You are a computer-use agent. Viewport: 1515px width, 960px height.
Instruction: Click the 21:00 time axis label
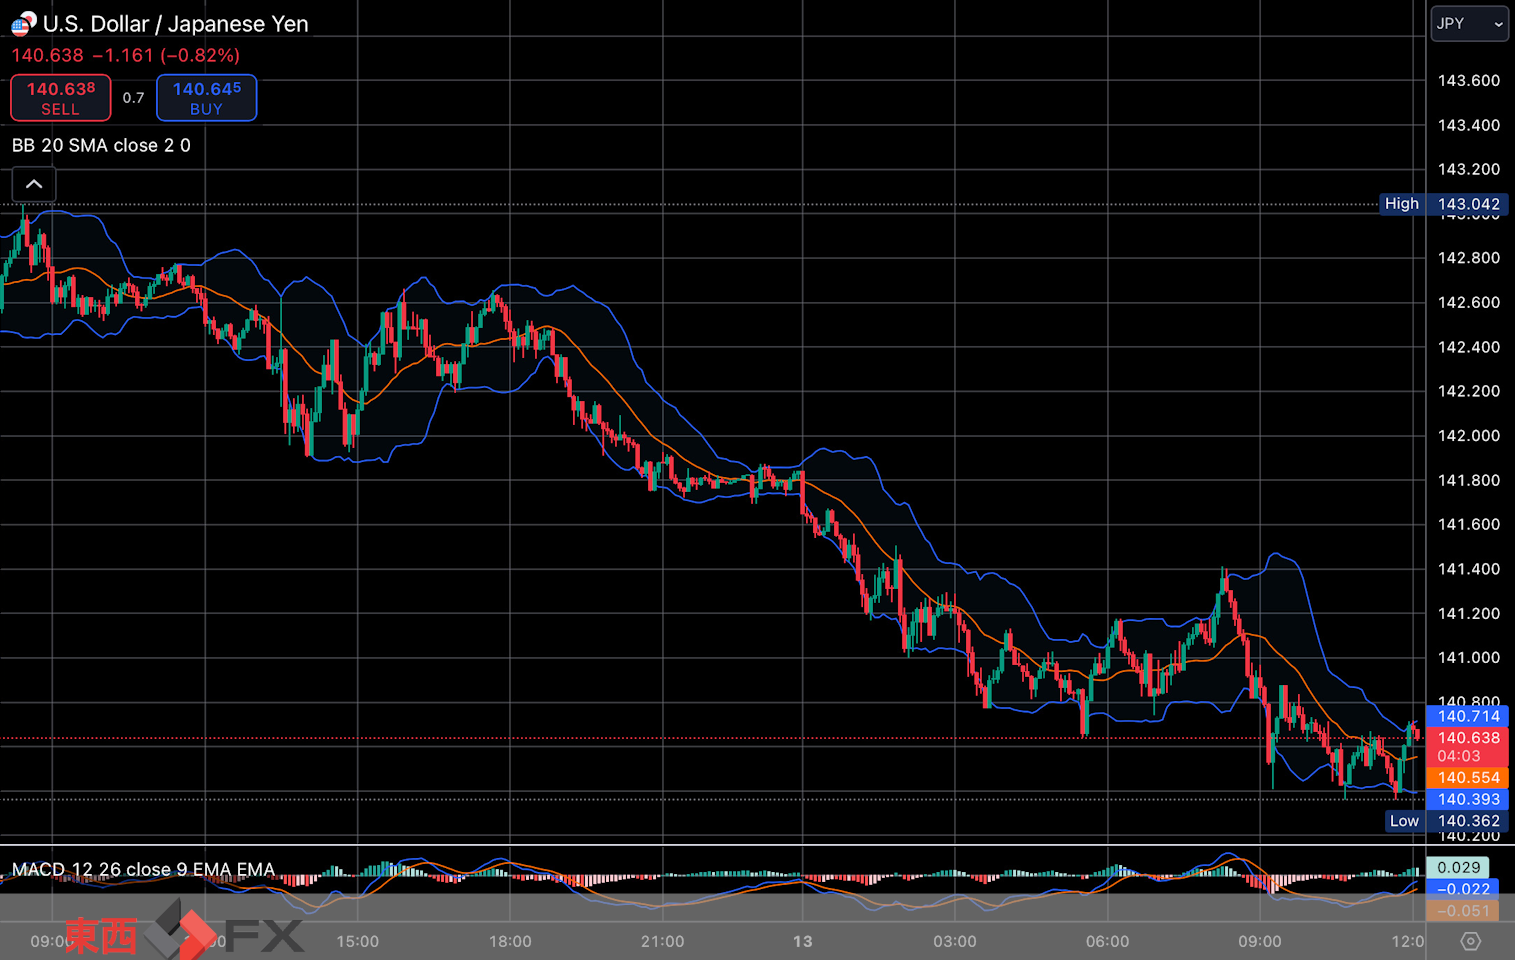tap(662, 941)
